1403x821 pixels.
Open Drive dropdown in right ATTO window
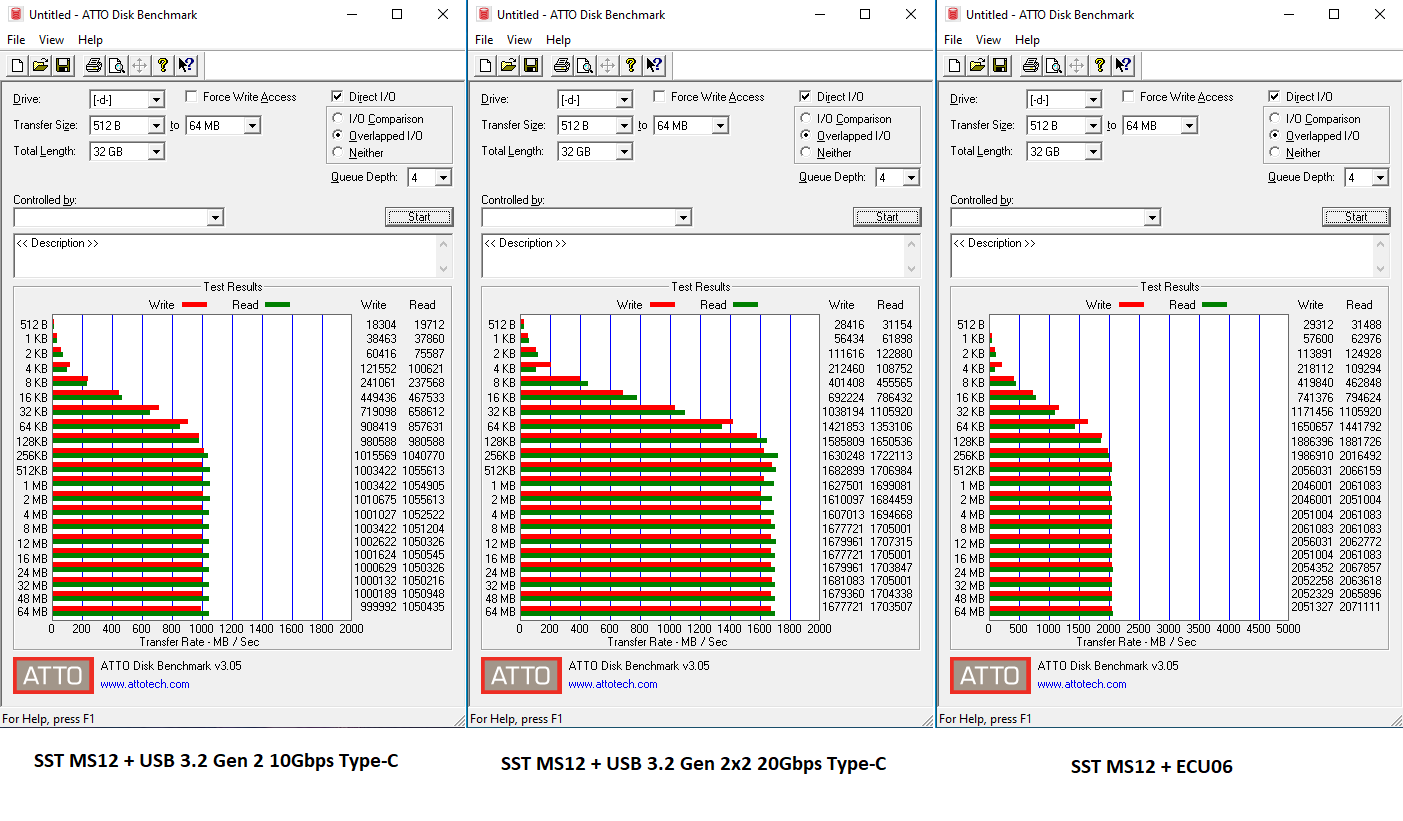(x=1093, y=99)
